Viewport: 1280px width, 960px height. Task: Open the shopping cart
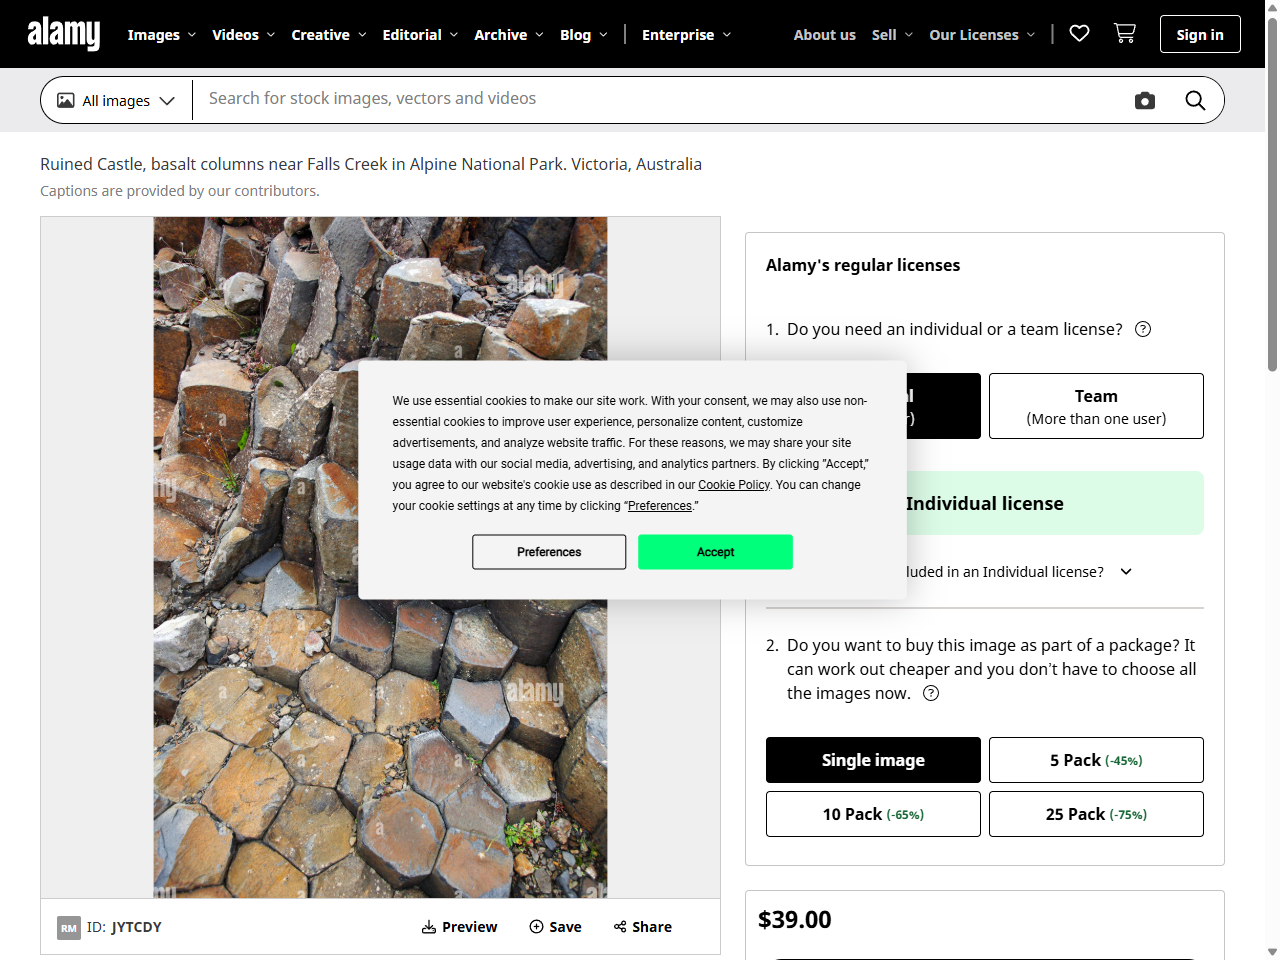1124,34
